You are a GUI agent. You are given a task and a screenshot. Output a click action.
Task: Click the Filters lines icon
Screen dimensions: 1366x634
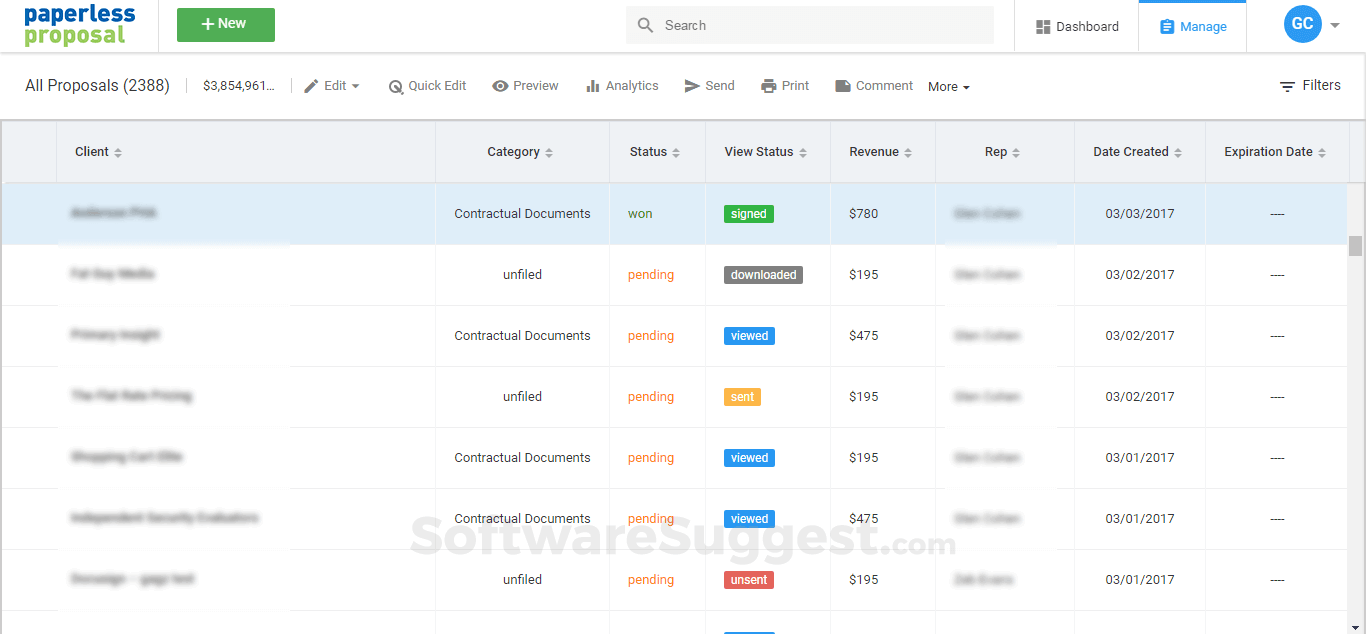coord(1287,87)
